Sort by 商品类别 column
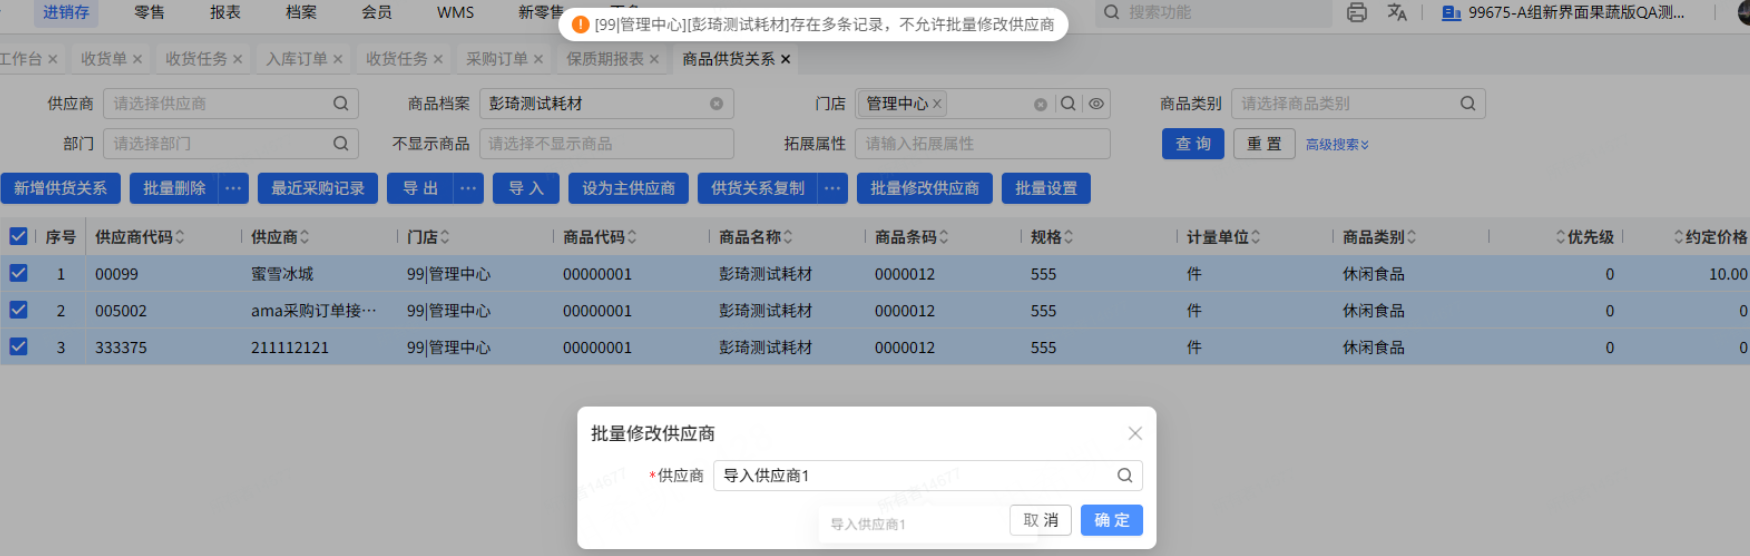The image size is (1750, 556). (1412, 237)
